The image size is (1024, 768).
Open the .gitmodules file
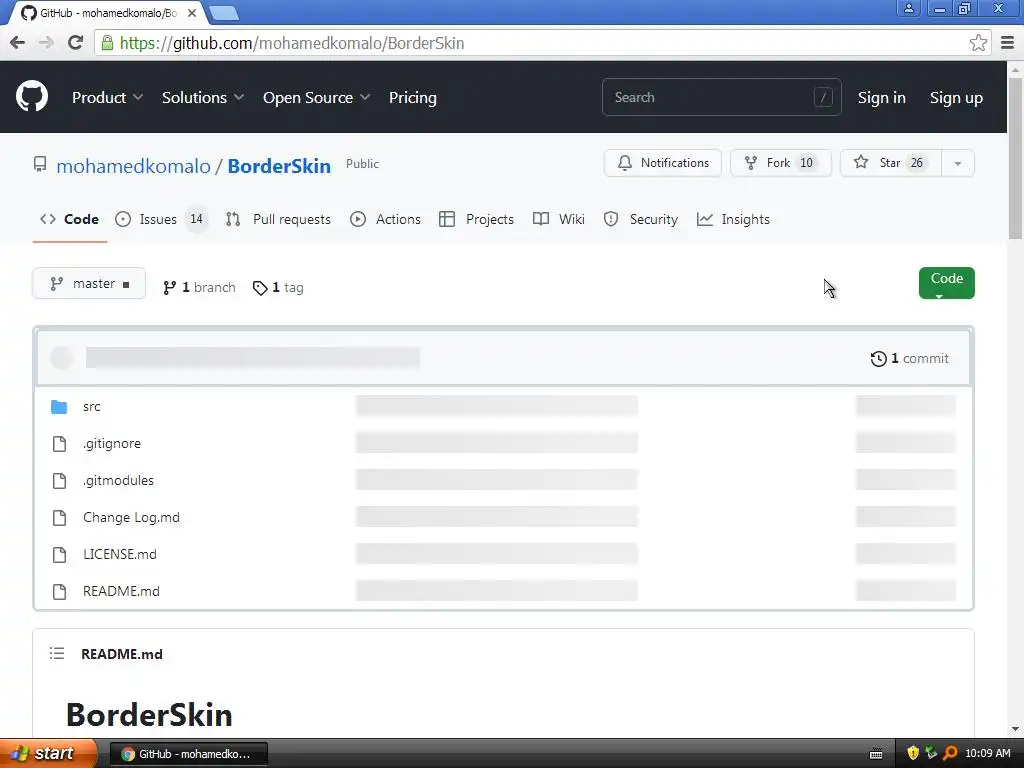pos(118,481)
